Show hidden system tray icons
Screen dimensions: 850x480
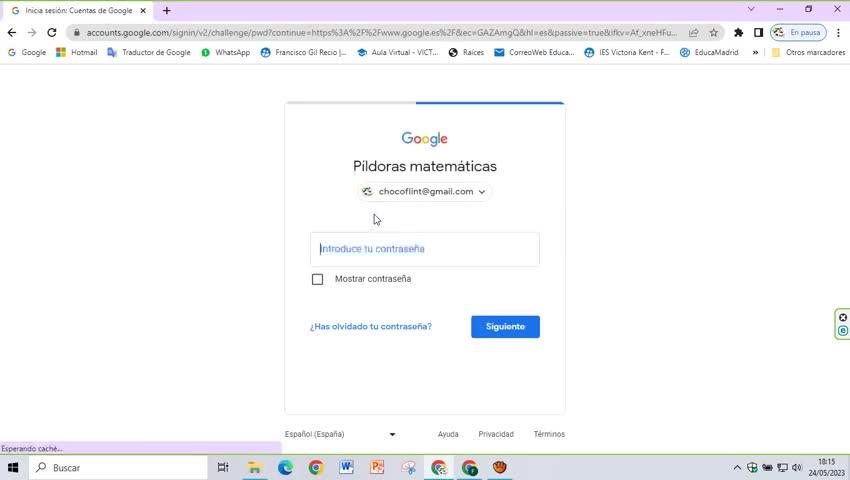(737, 468)
